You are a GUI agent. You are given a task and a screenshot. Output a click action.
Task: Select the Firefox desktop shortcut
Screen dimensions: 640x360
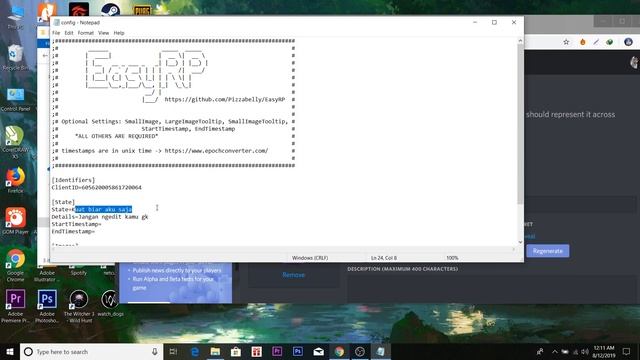tap(16, 180)
